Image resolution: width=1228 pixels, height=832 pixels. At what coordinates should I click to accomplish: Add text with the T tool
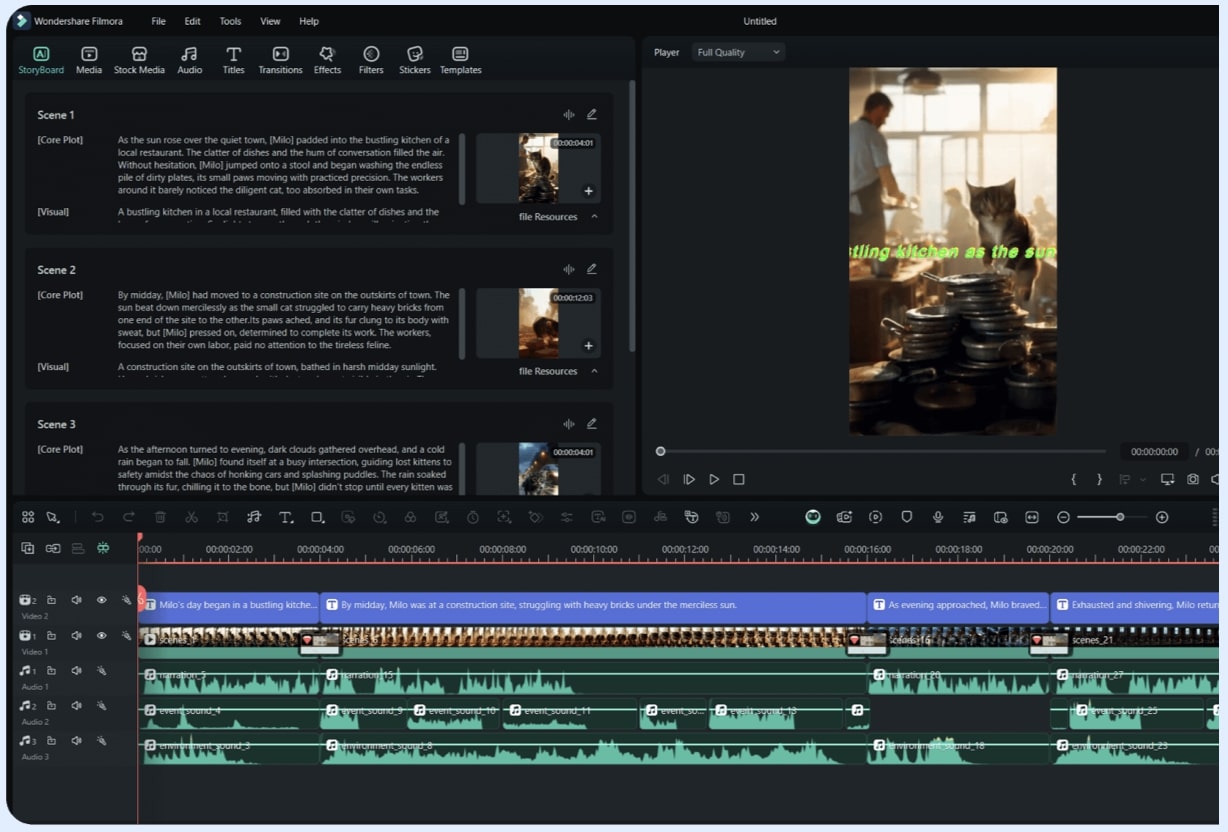[x=286, y=517]
